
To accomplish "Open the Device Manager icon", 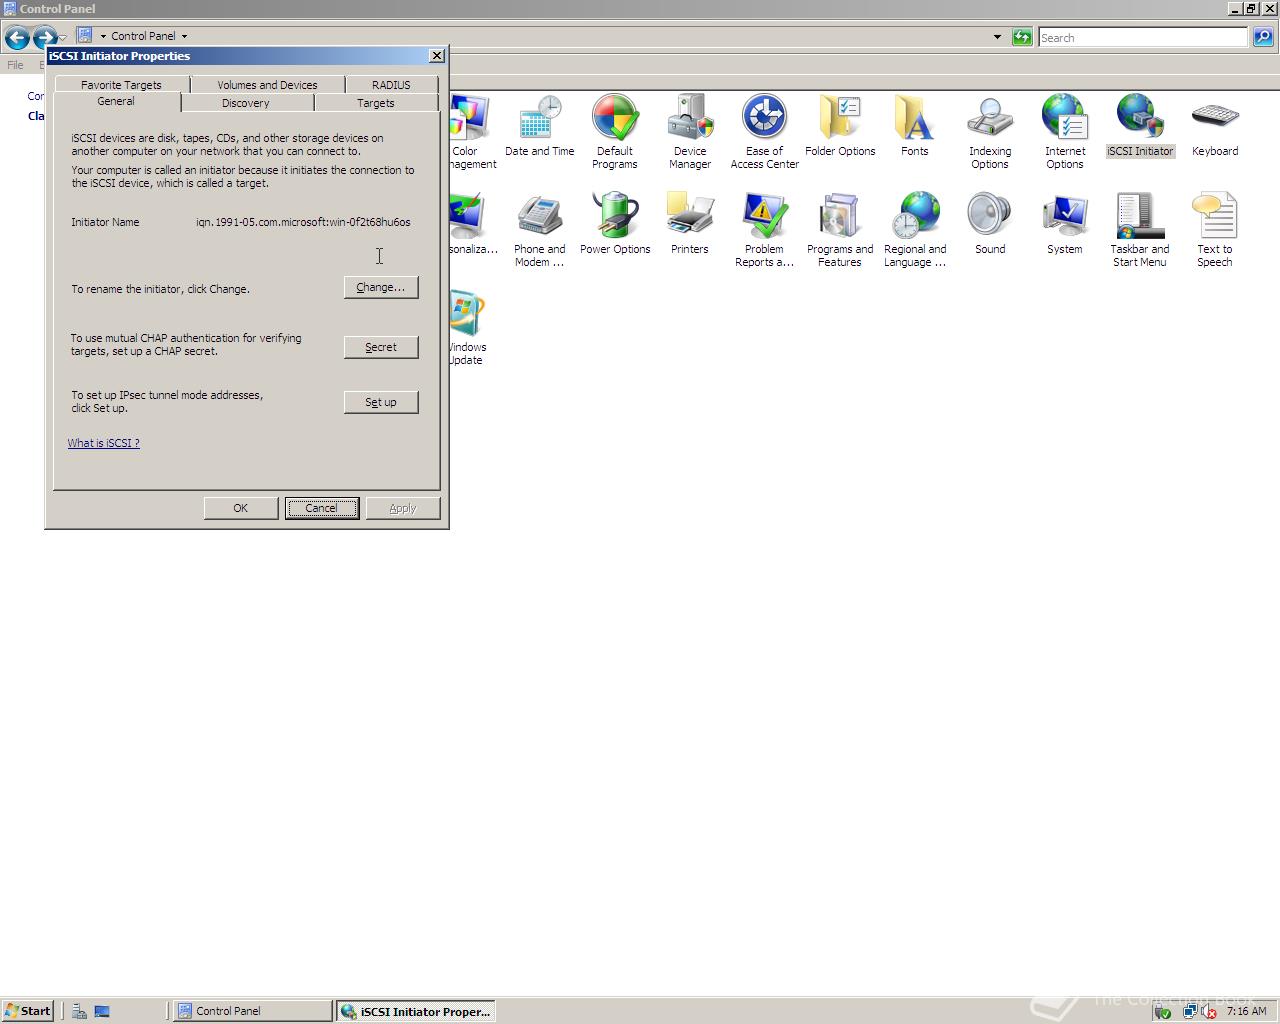I will (690, 132).
